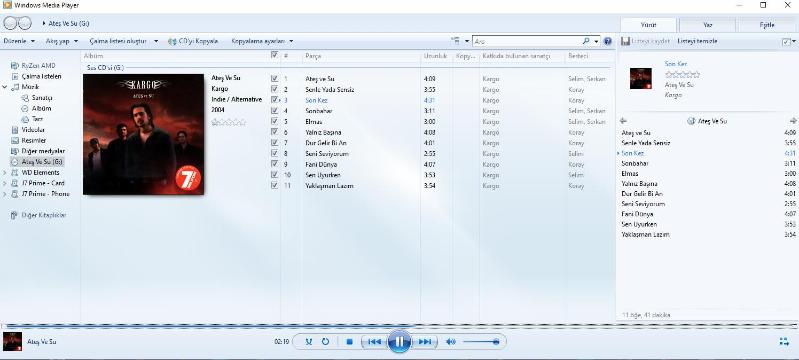
Task: Open the Düzenle dropdown menu
Action: point(19,41)
